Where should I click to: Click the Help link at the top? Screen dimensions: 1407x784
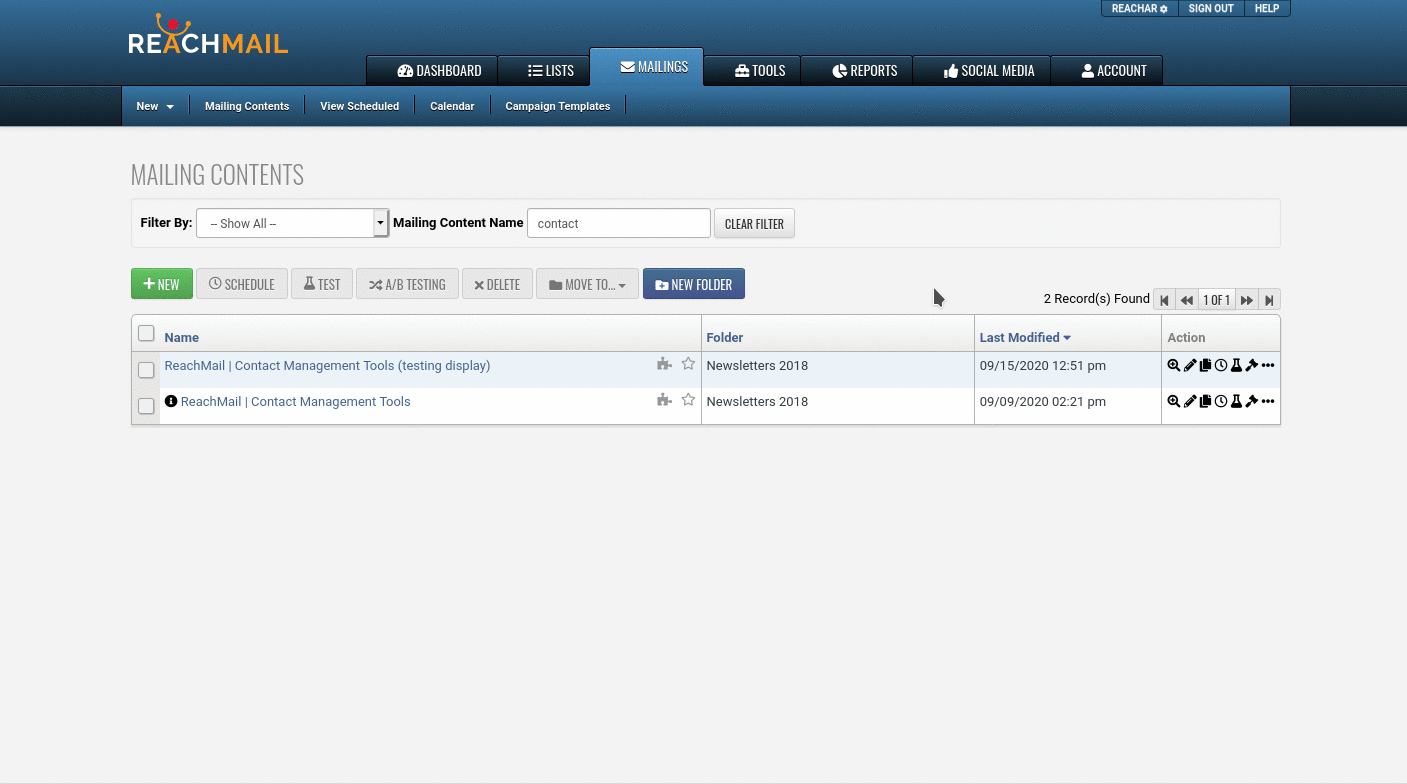[1267, 8]
